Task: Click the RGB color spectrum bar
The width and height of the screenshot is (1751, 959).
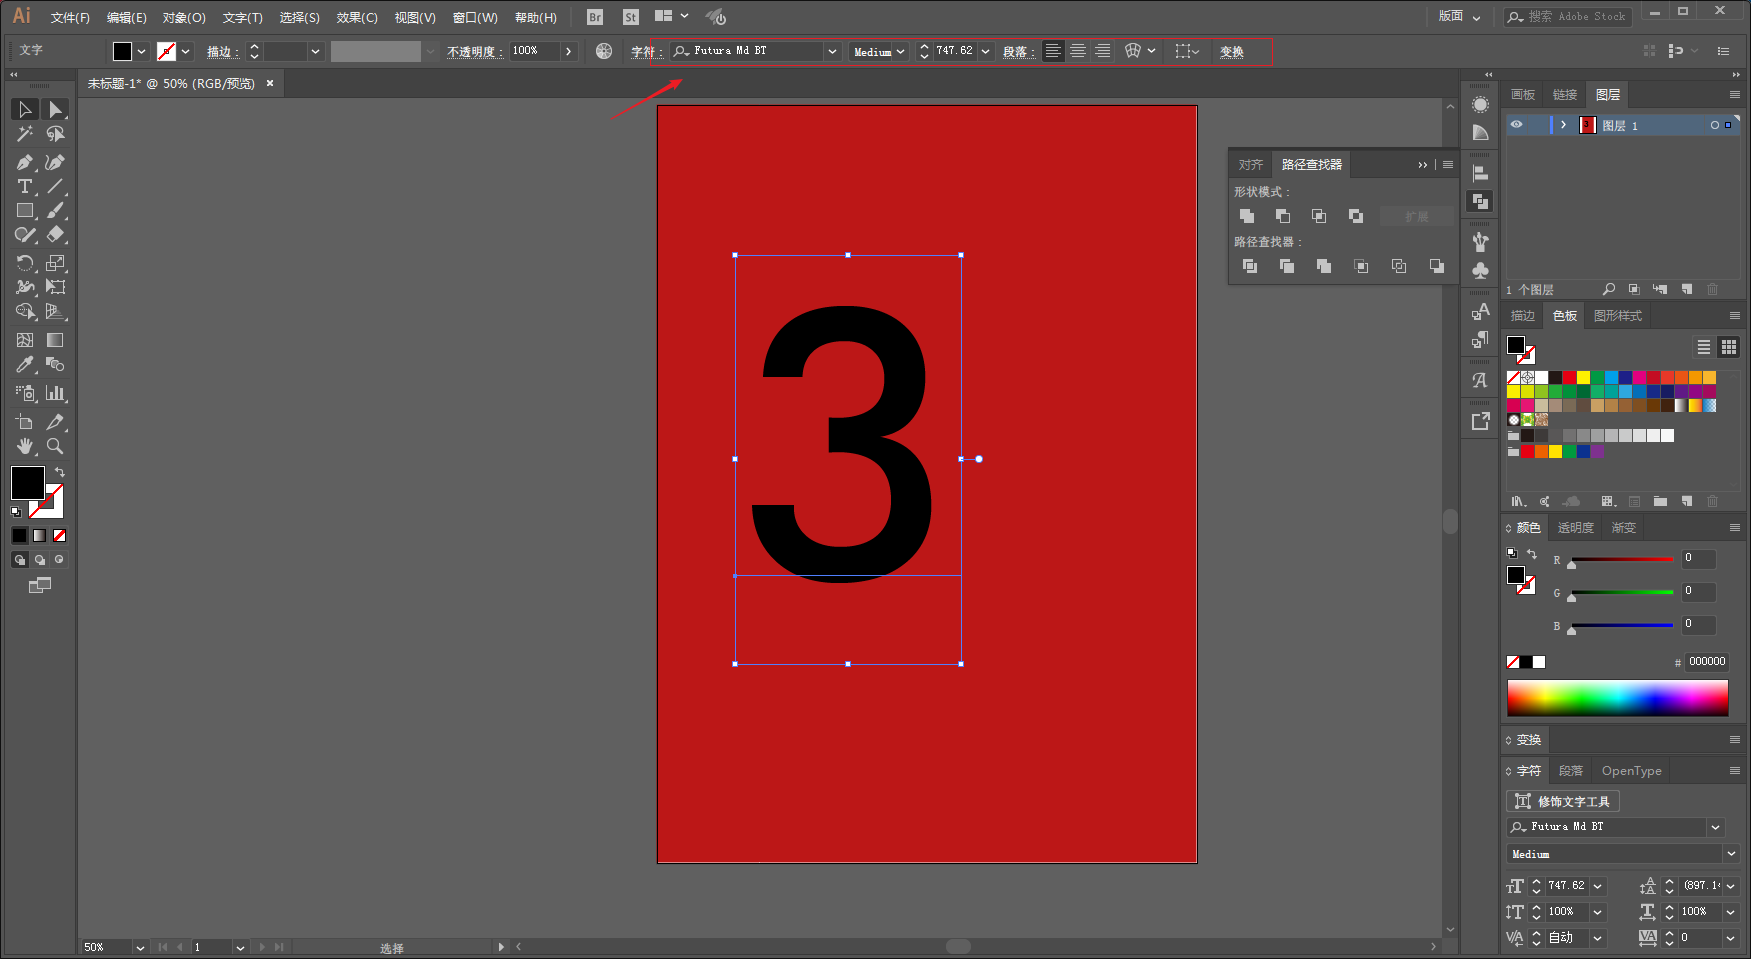Action: coord(1617,698)
